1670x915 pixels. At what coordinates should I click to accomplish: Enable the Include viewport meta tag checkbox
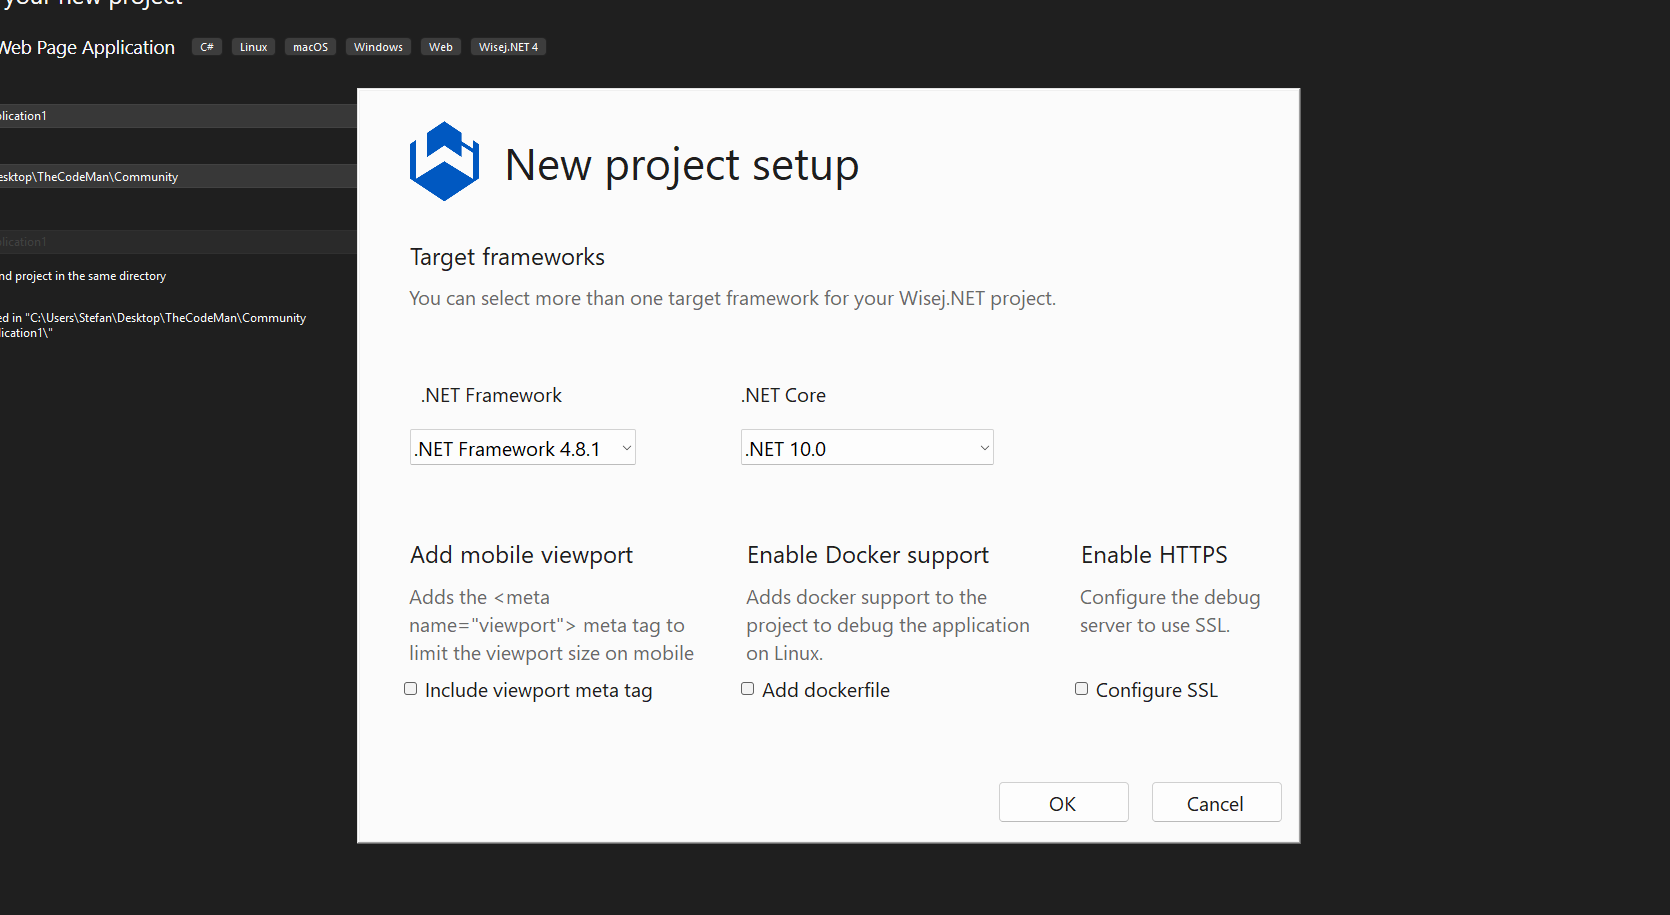(x=411, y=689)
